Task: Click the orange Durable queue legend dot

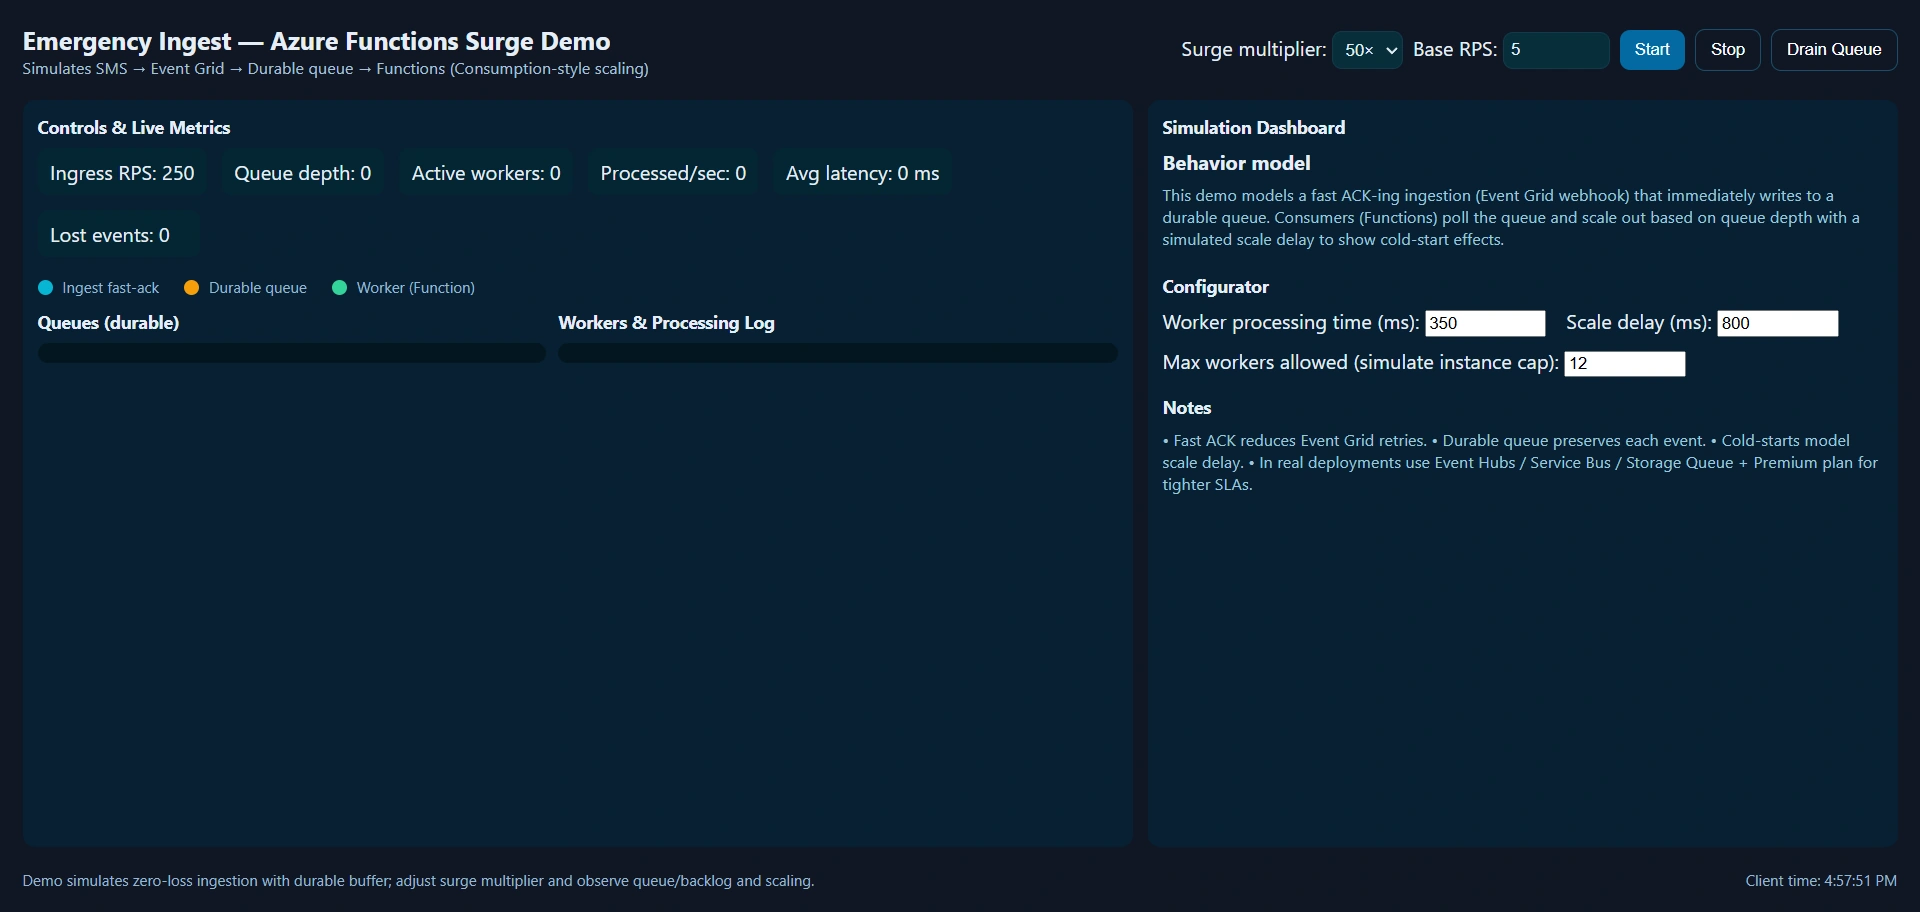Action: point(192,288)
